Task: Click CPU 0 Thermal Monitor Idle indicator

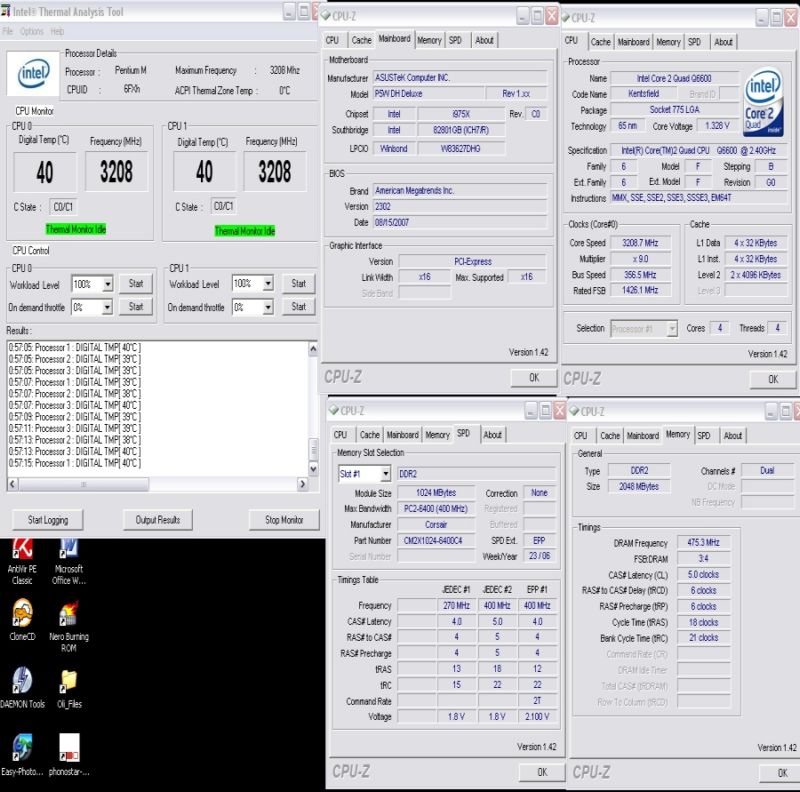Action: [76, 230]
